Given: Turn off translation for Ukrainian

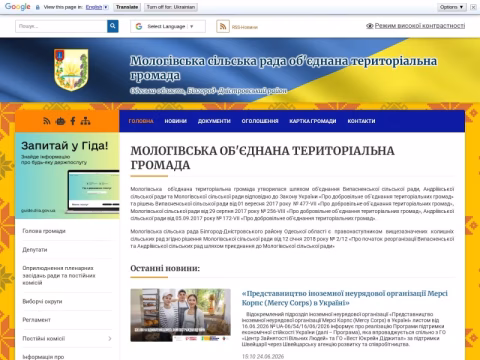Looking at the screenshot, I should (x=171, y=7).
